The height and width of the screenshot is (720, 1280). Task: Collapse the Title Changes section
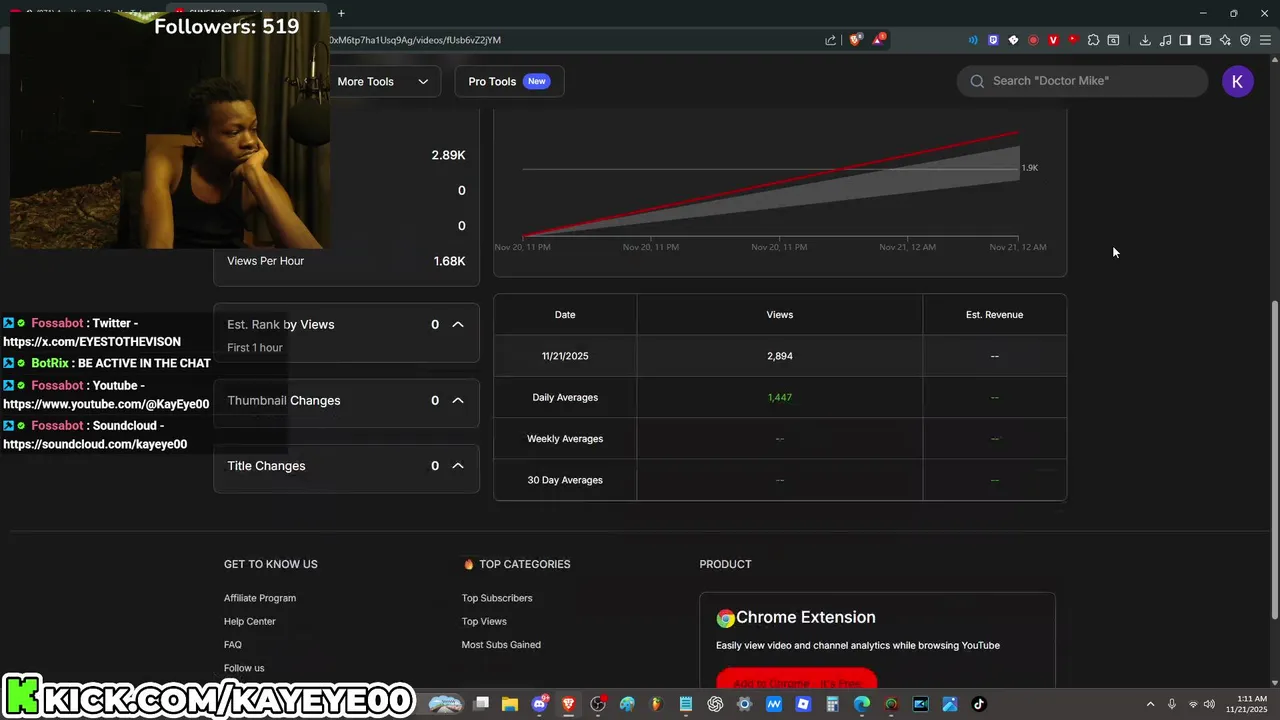coord(458,466)
